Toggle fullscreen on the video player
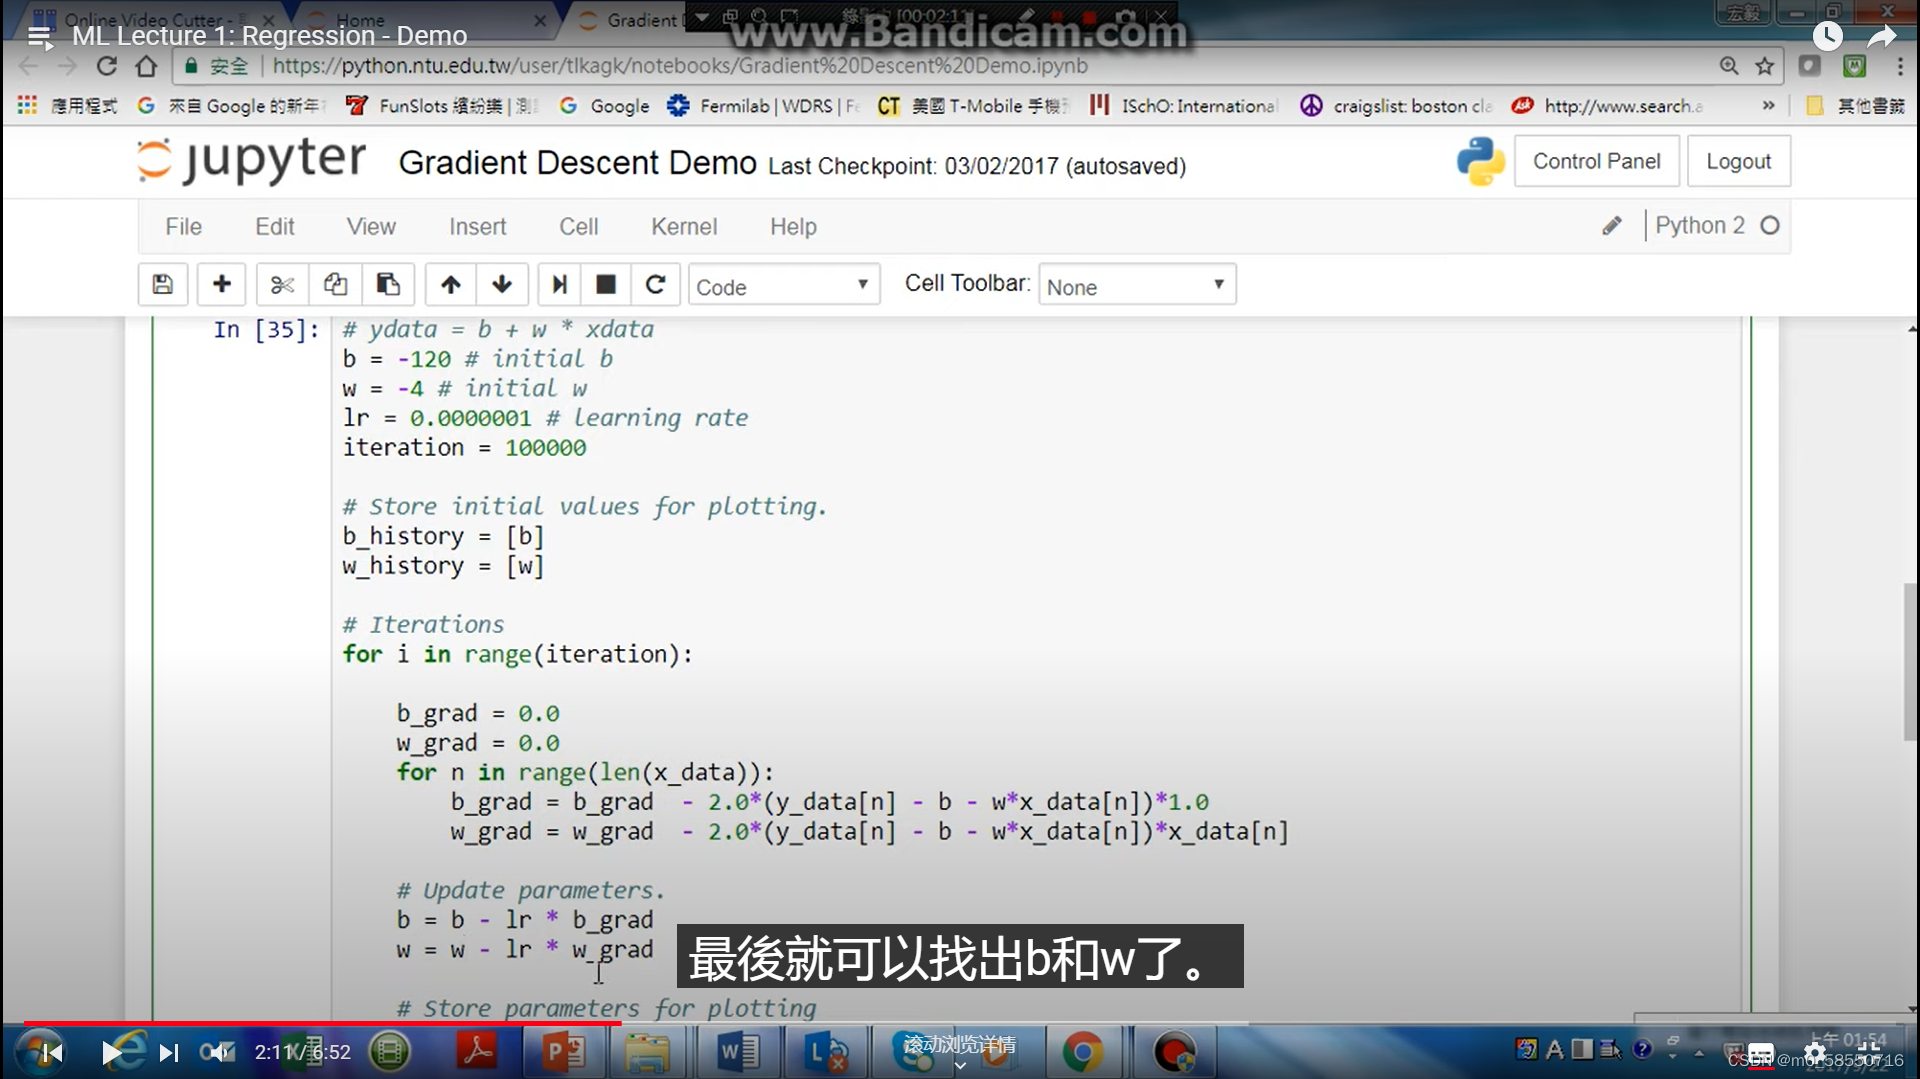This screenshot has width=1920, height=1079. [1869, 1052]
